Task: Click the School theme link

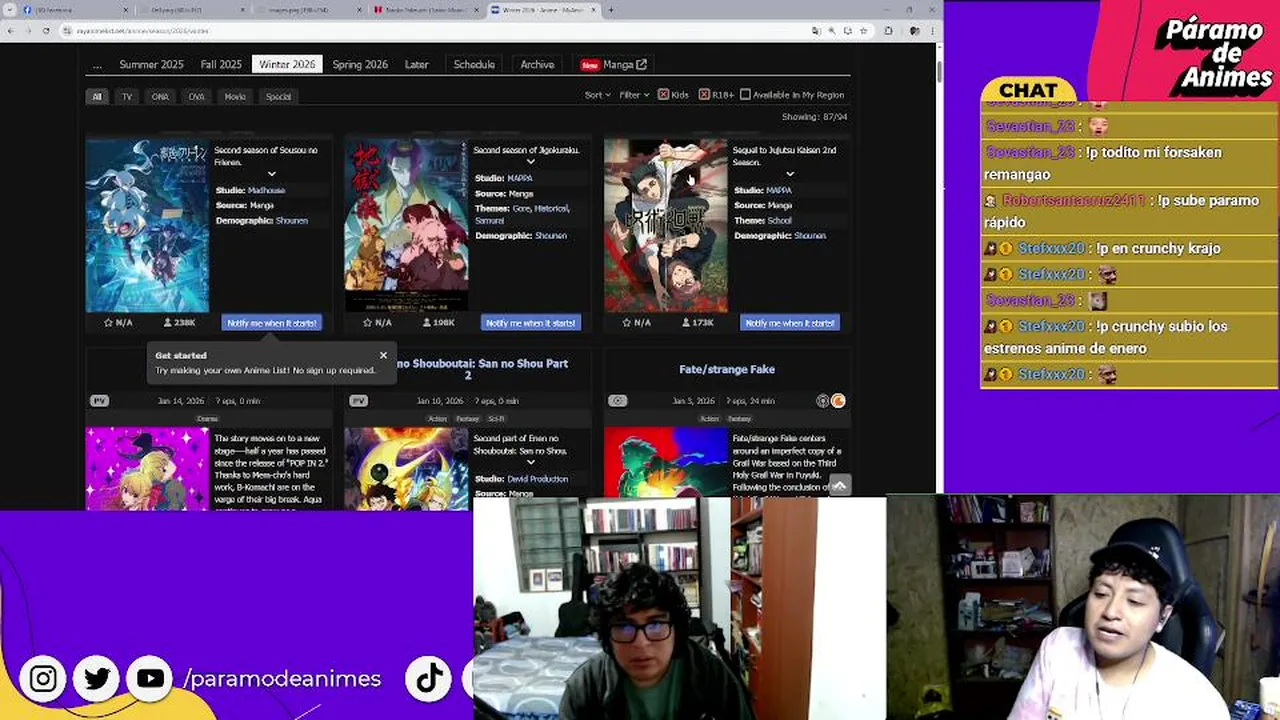Action: [x=779, y=220]
